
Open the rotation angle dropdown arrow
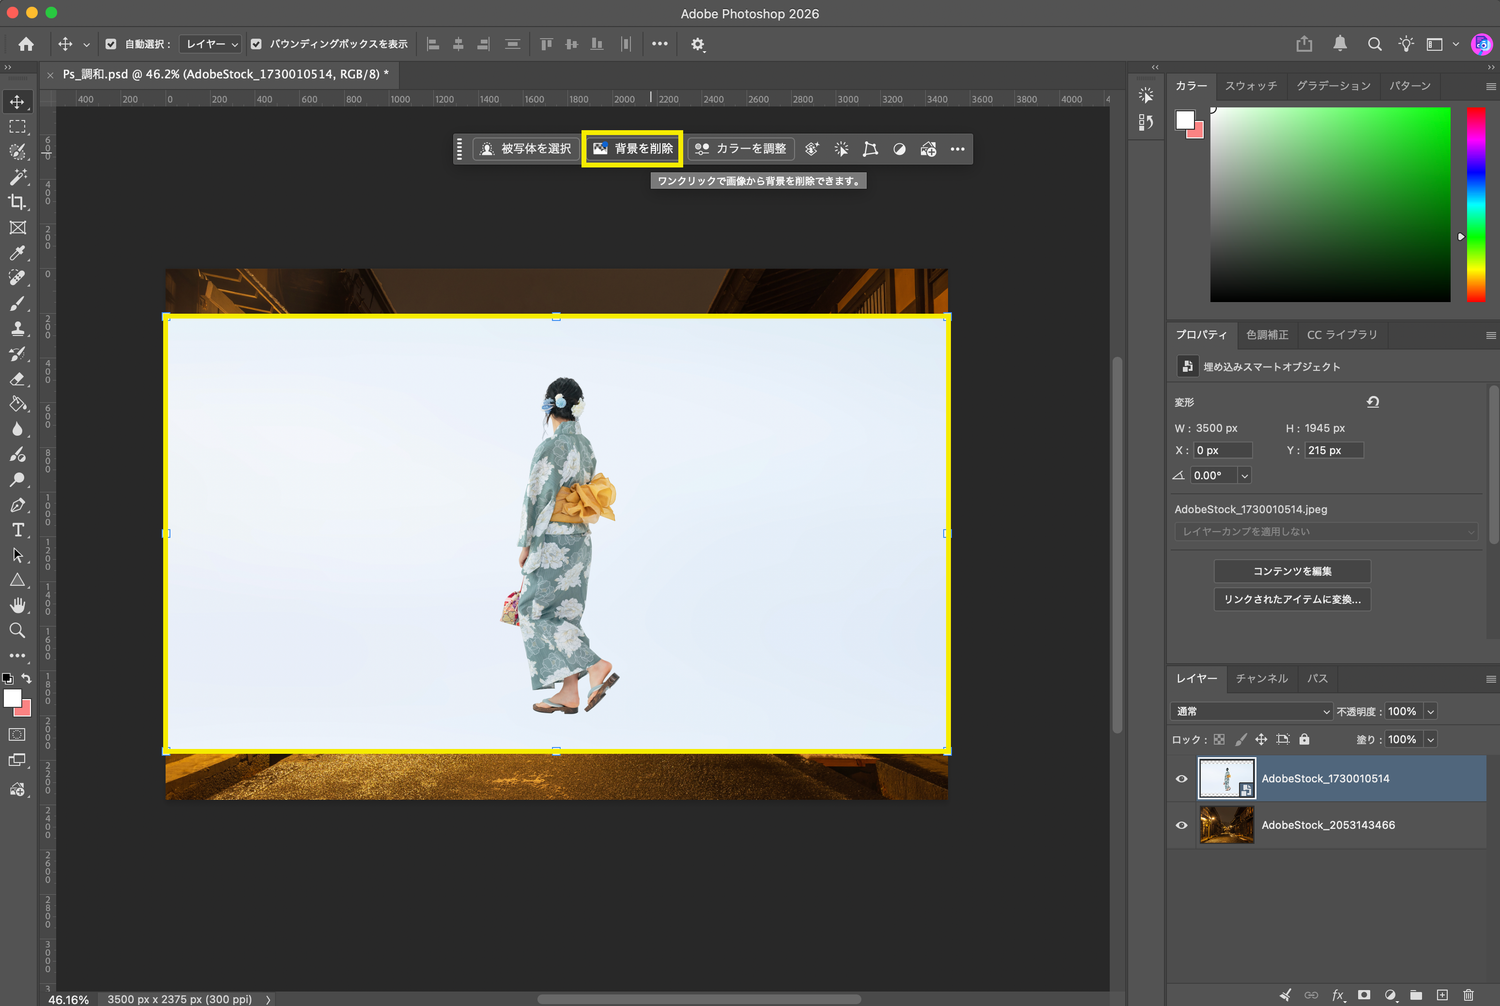pyautogui.click(x=1244, y=476)
